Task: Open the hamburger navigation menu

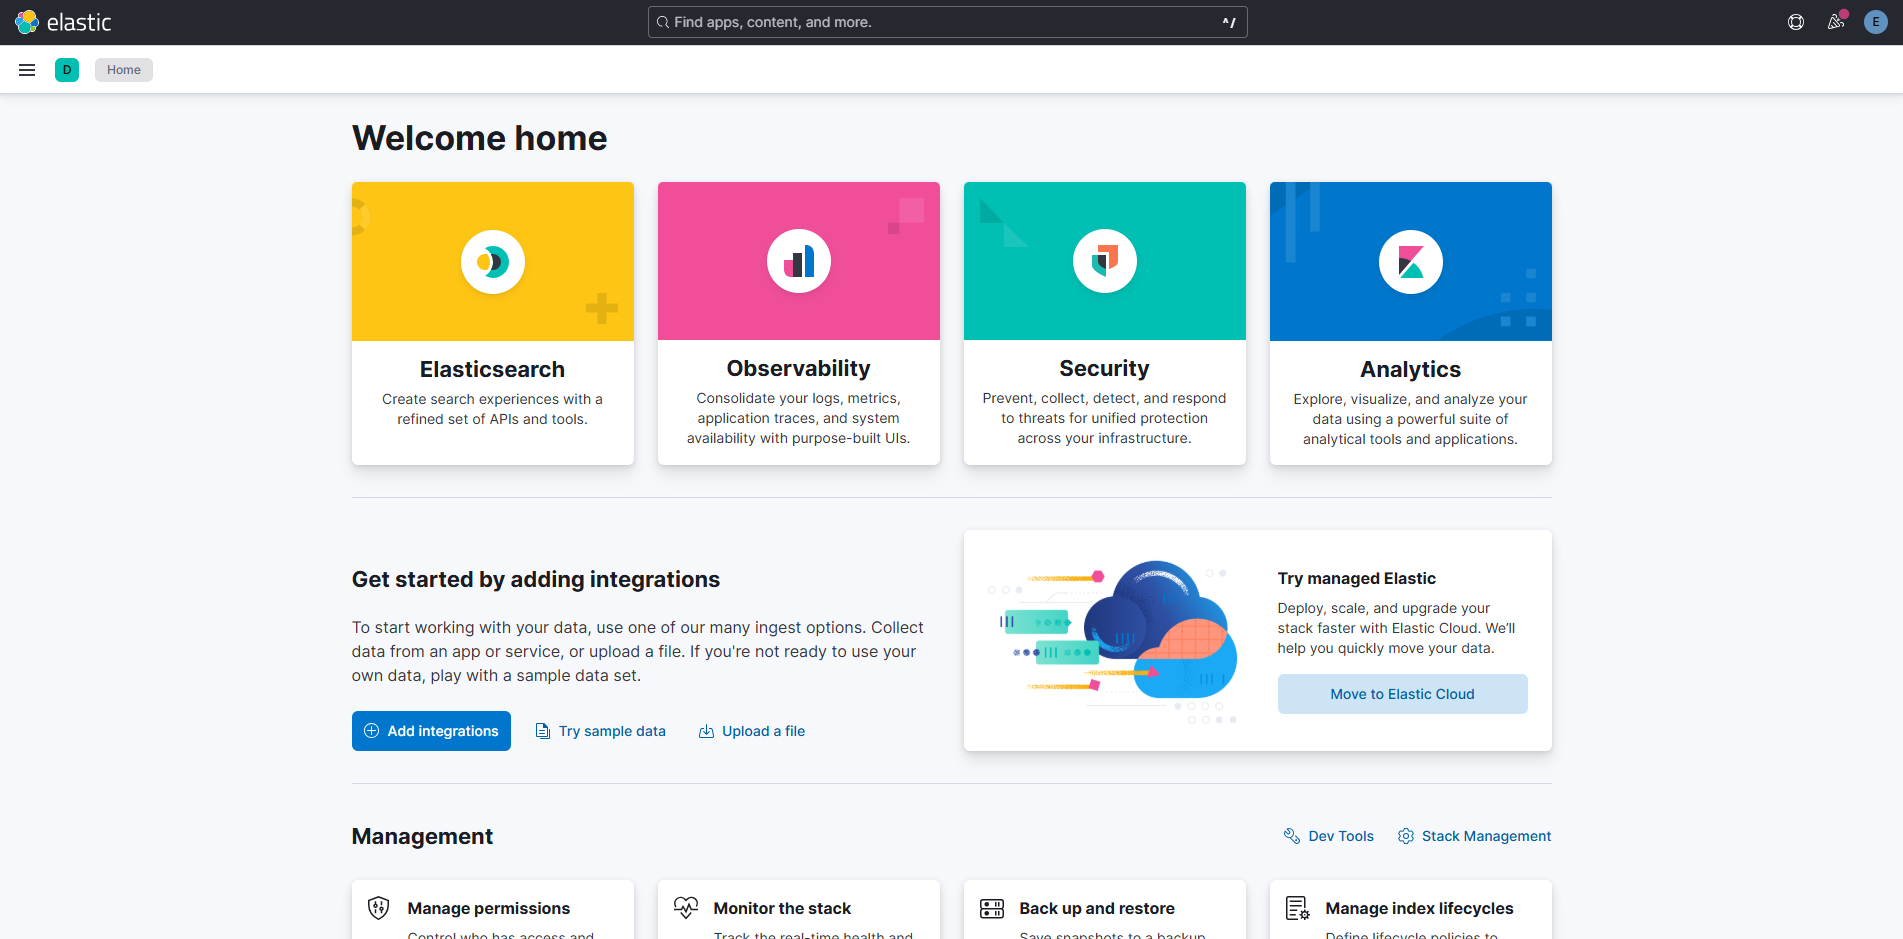Action: (27, 70)
